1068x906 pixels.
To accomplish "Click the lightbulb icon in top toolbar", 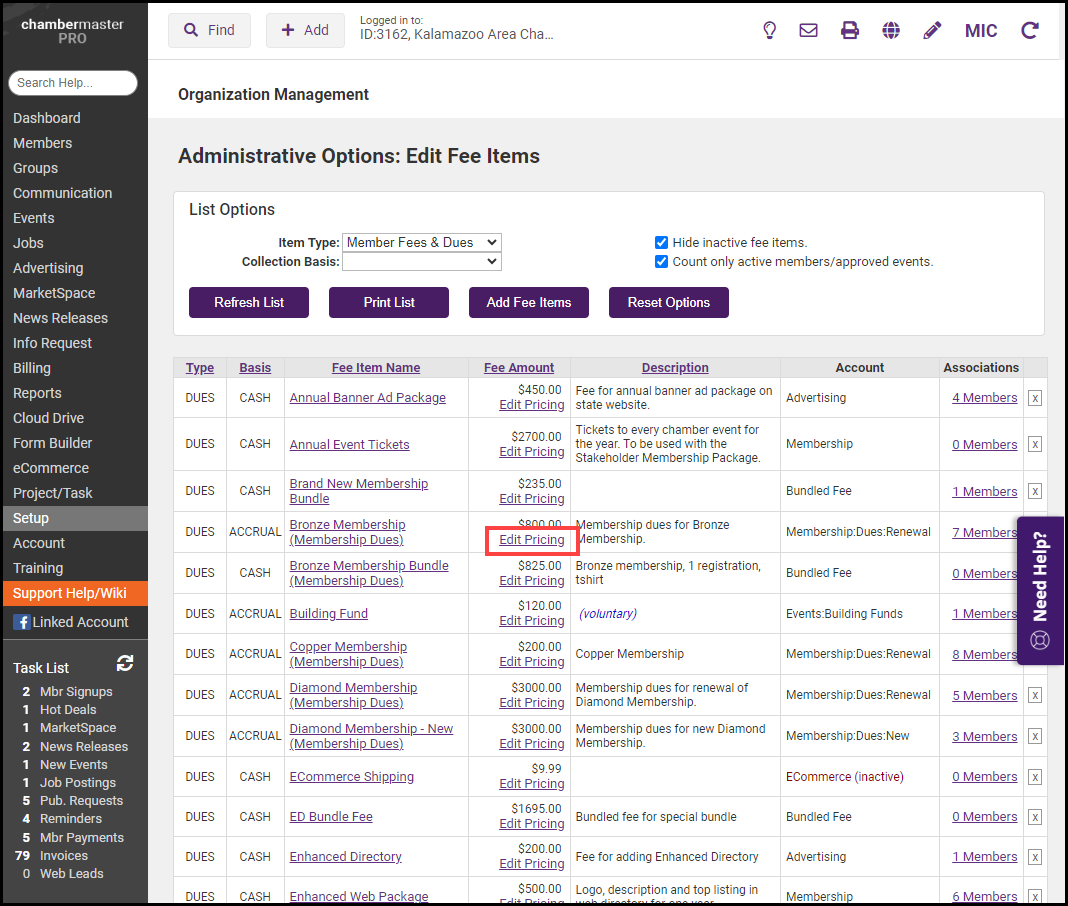I will (769, 30).
